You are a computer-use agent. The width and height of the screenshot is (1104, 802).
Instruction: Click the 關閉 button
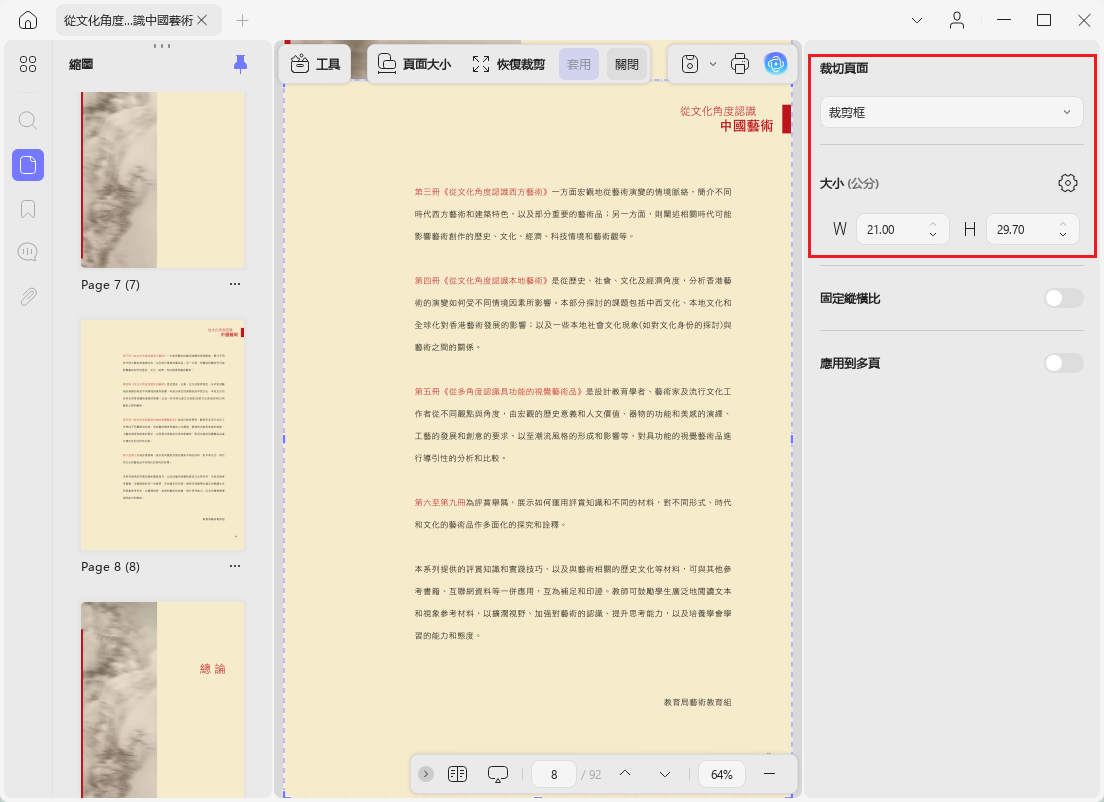point(627,64)
